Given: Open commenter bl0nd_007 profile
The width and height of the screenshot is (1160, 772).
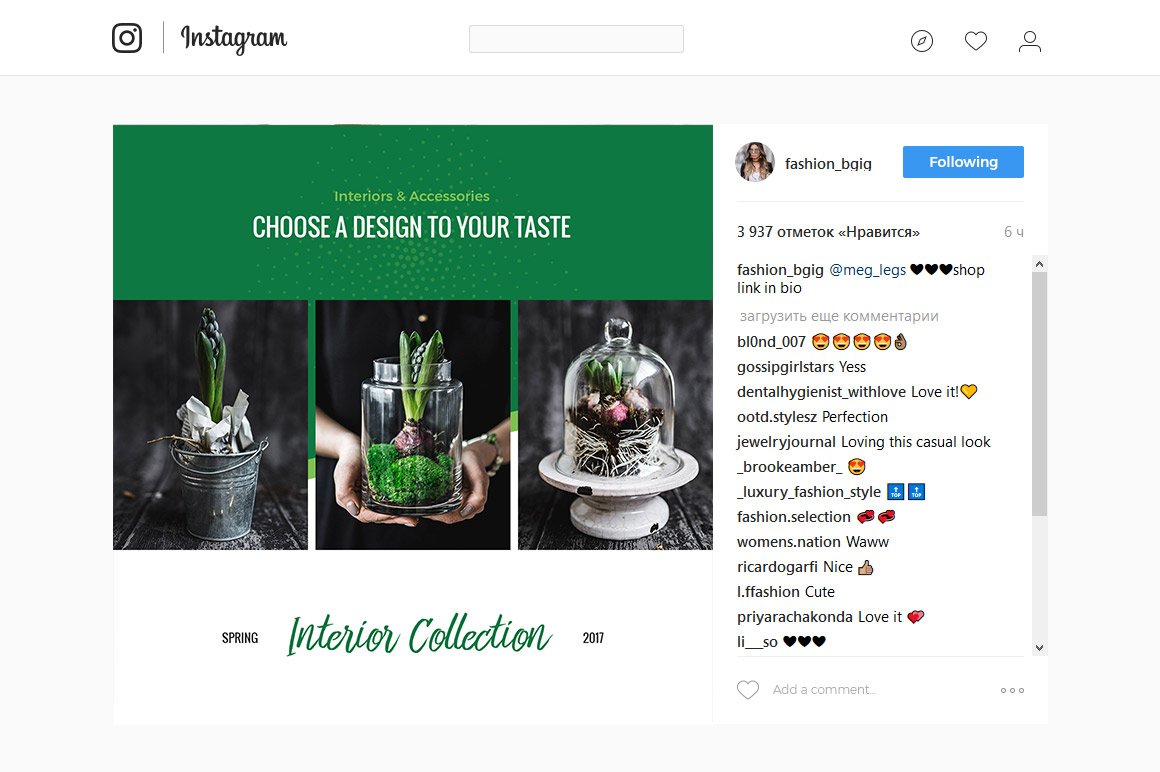Looking at the screenshot, I should 771,342.
